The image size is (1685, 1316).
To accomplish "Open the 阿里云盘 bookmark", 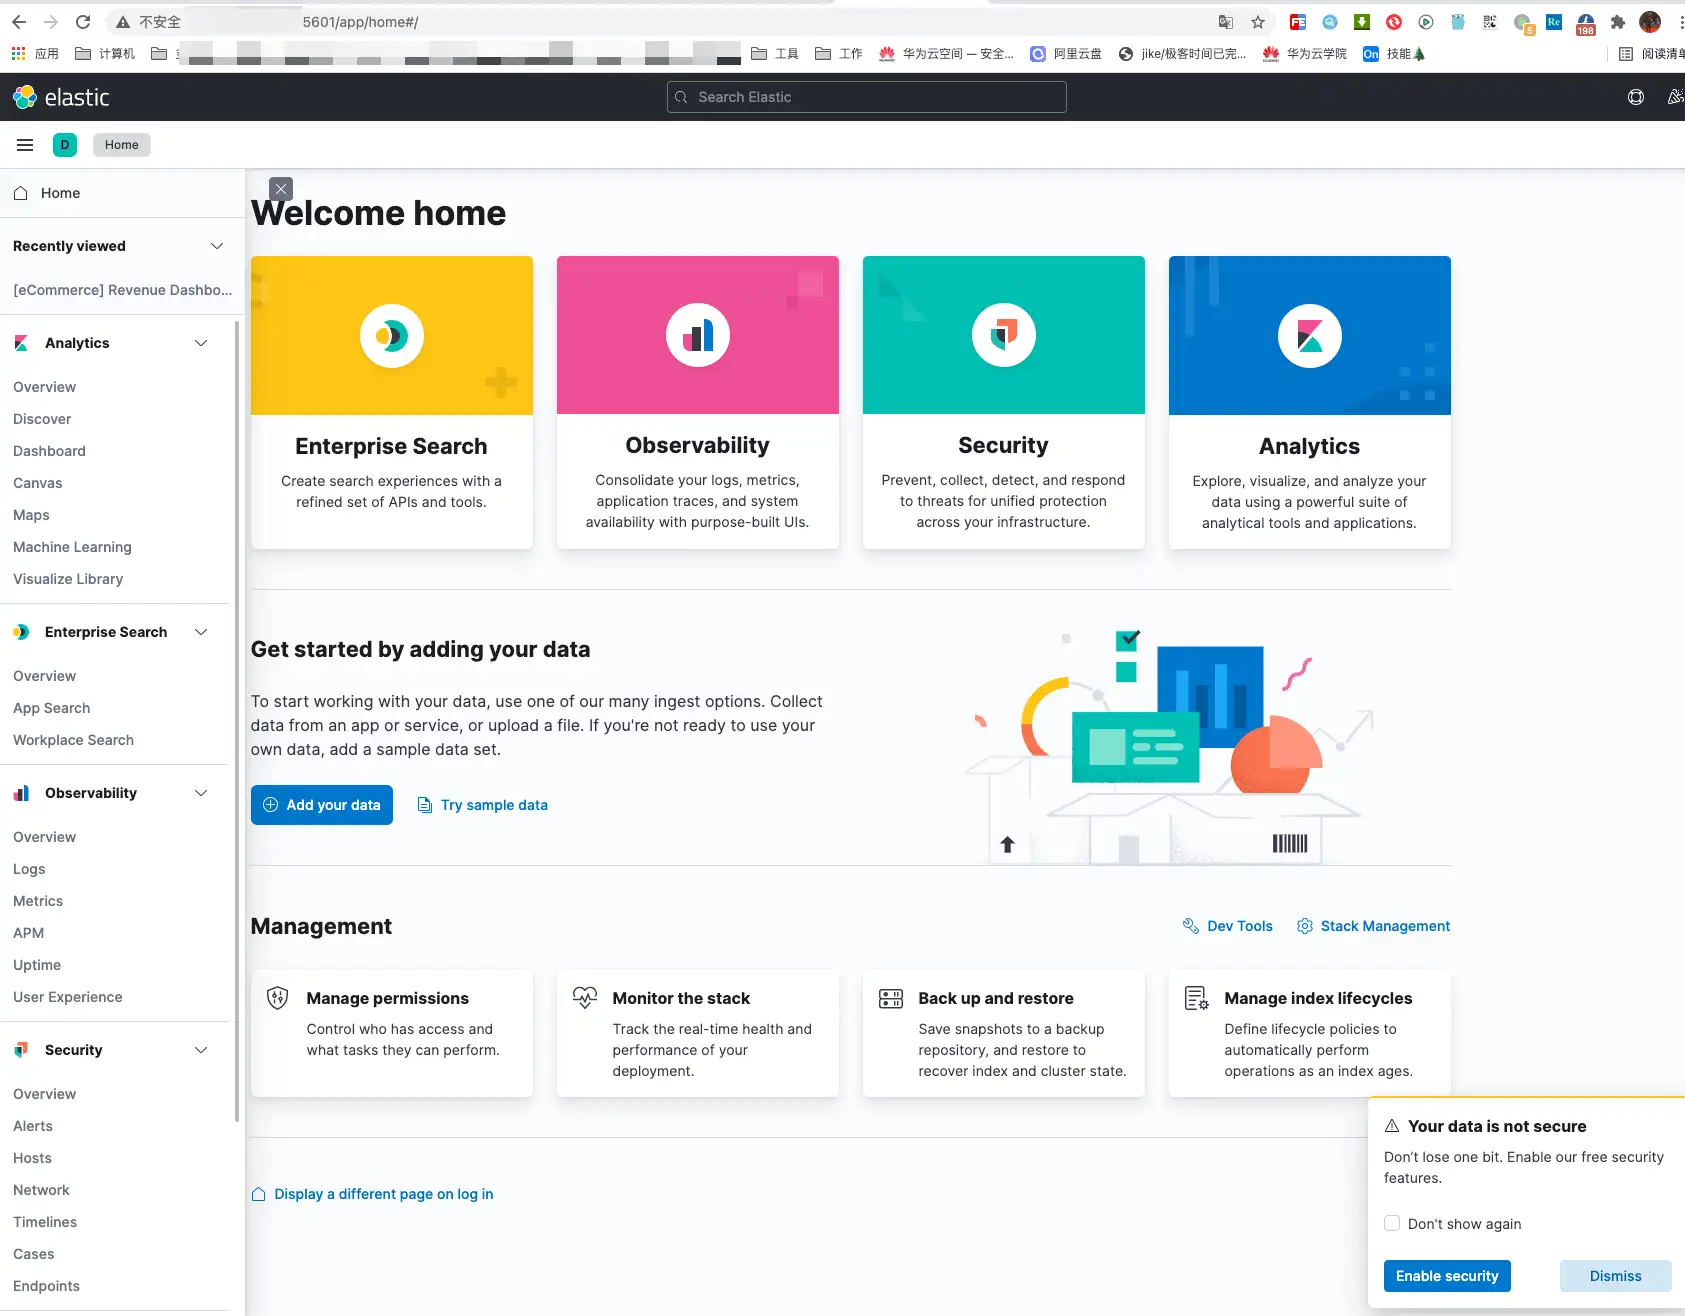I will coord(1066,54).
